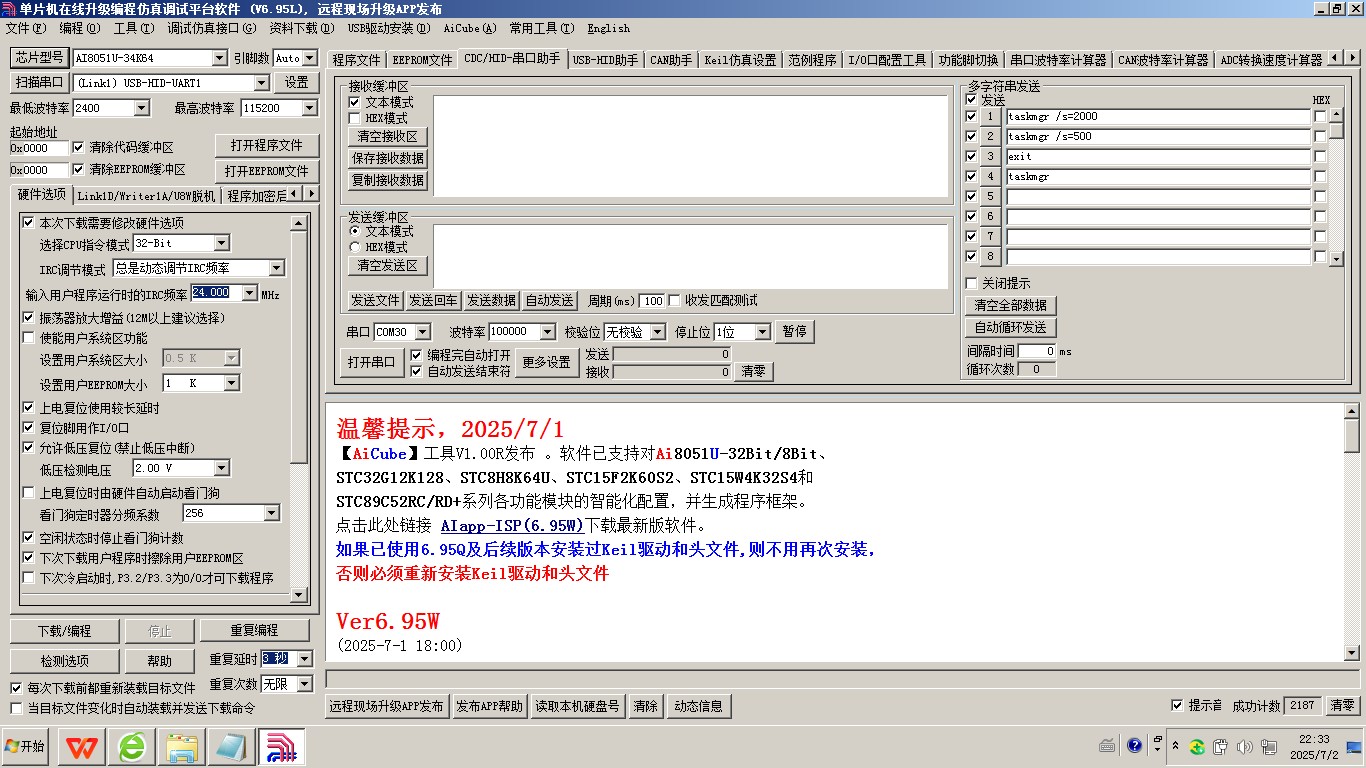The width and height of the screenshot is (1366, 768).
Task: Open 重复延时 3秒 dropdown
Action: point(305,659)
